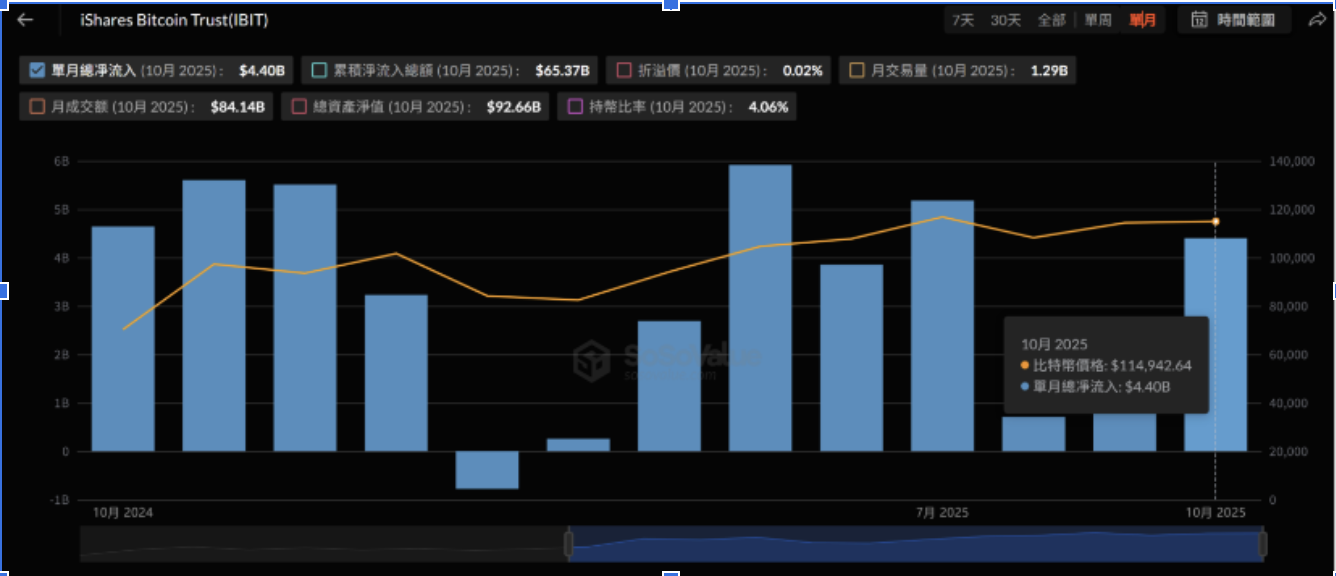This screenshot has width=1336, height=576.
Task: Click the iShares Bitcoin Trust(IBIT) title
Action: pos(174,20)
